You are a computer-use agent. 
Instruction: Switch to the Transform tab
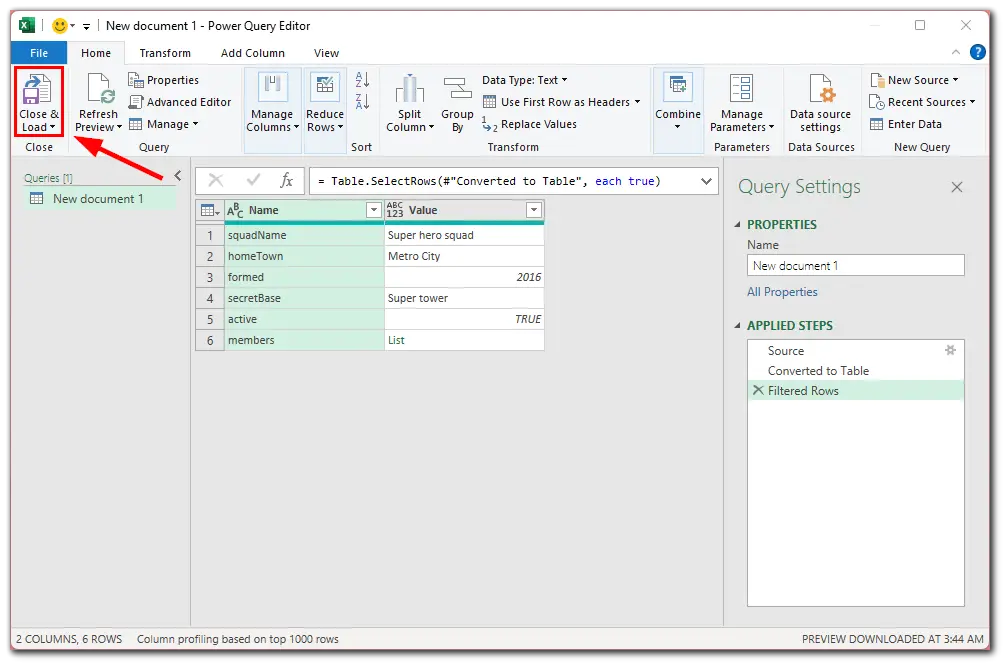[x=165, y=53]
